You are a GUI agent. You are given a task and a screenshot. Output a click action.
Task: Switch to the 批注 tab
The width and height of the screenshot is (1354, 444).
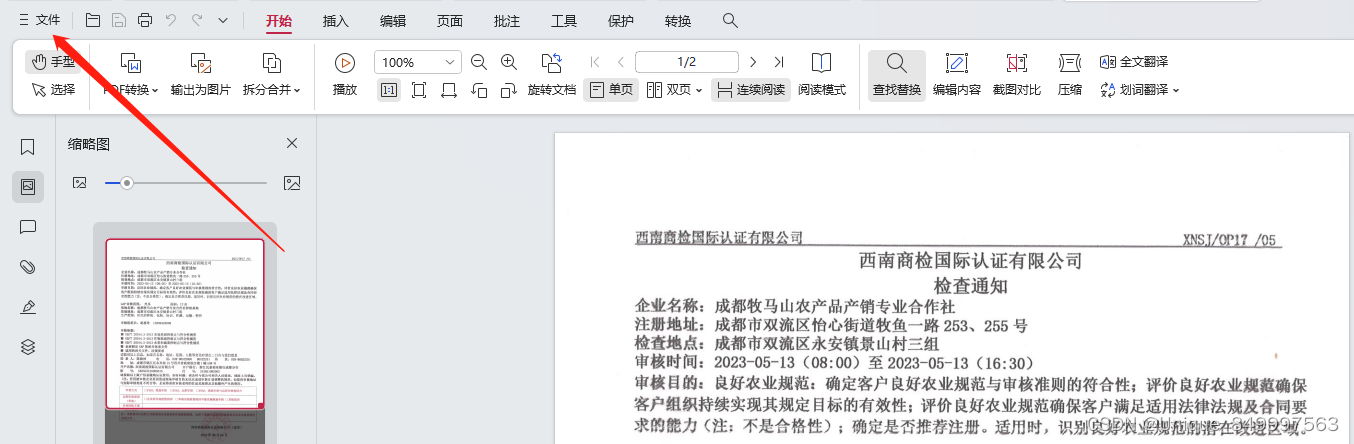(x=507, y=21)
